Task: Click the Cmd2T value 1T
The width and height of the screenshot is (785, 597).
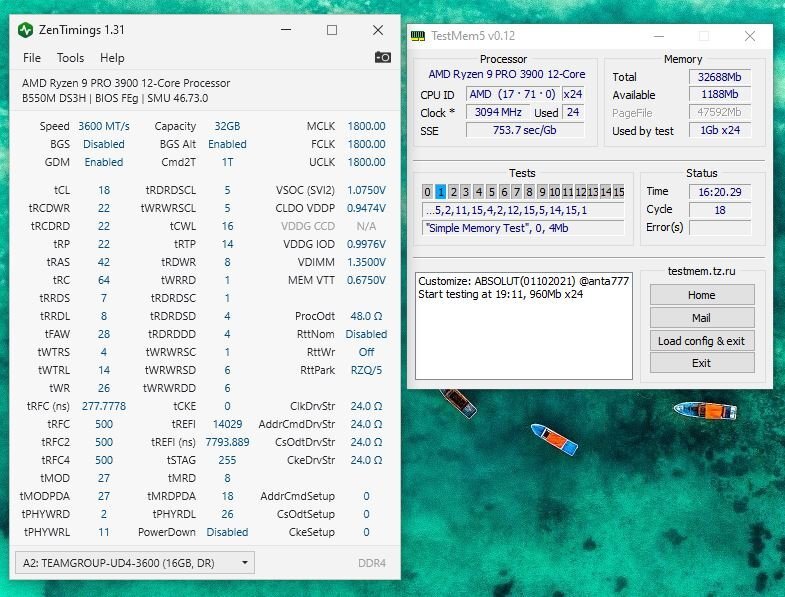Action: pyautogui.click(x=227, y=162)
